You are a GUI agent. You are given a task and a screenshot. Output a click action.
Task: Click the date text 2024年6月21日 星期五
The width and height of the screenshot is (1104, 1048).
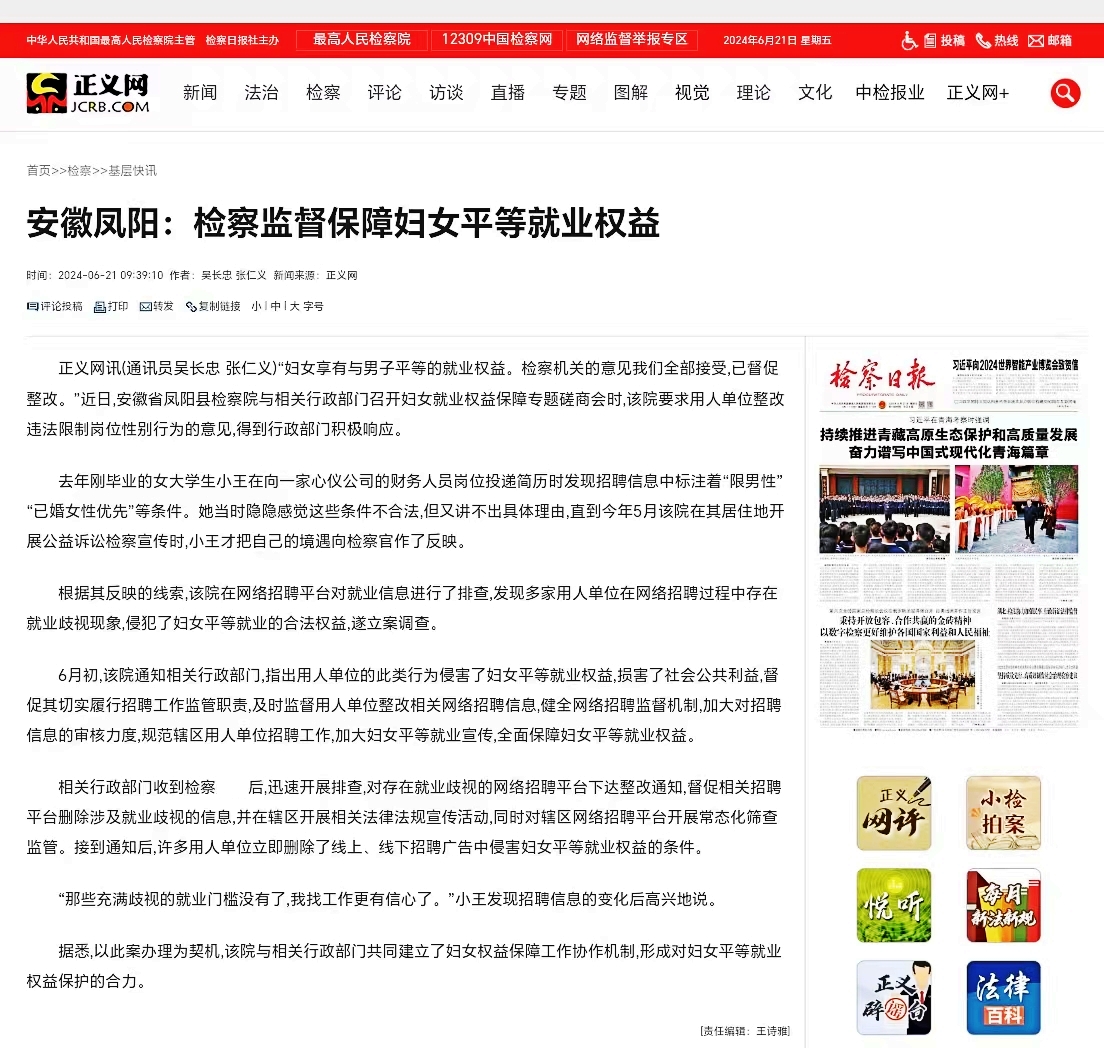777,41
